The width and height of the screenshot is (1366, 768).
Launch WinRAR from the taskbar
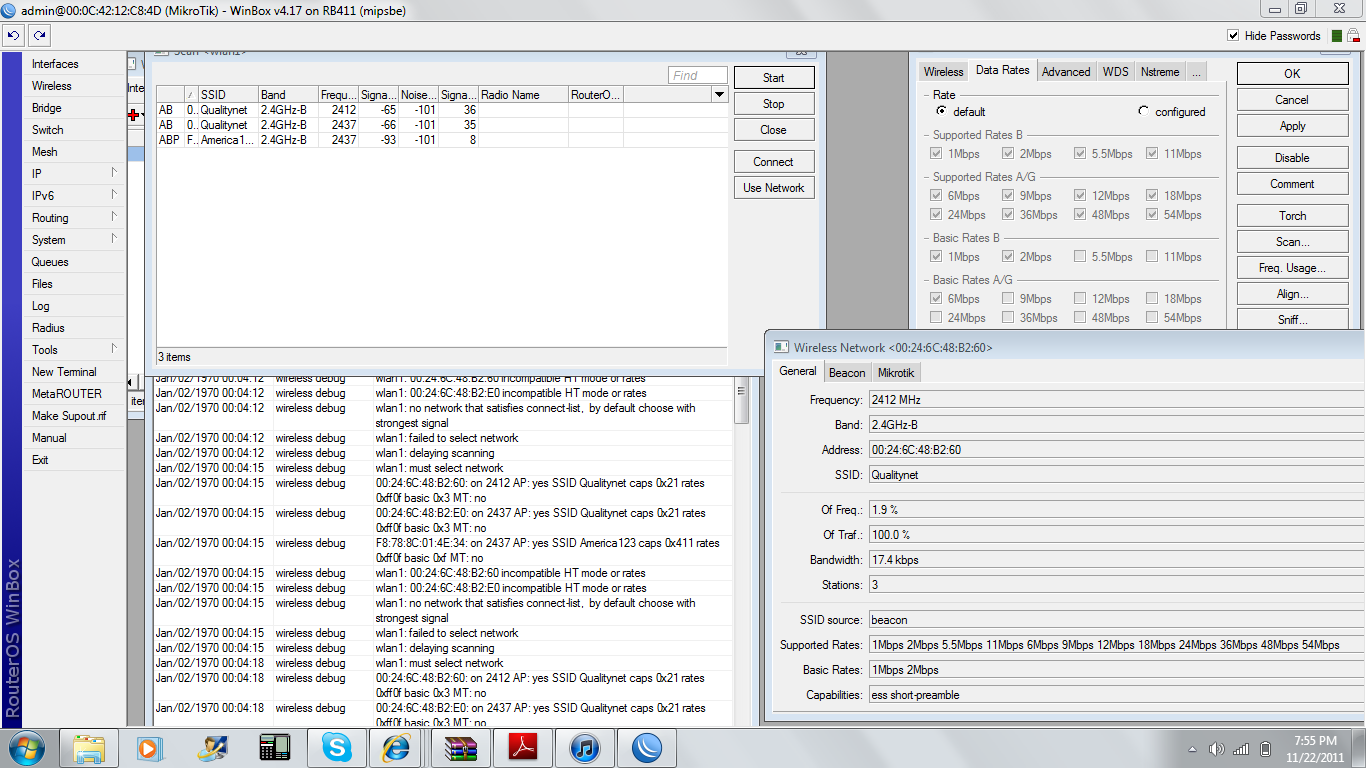coord(460,748)
